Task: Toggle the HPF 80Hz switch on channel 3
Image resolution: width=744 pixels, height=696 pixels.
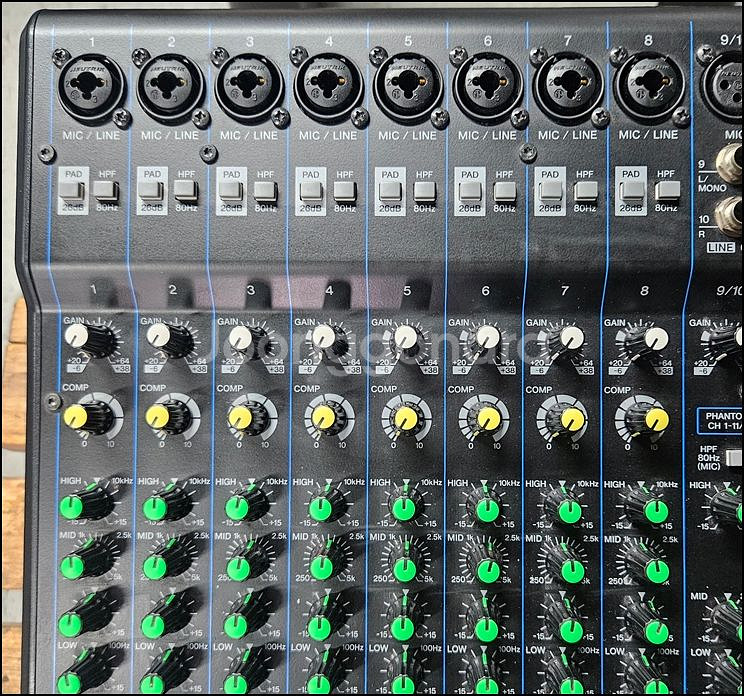Action: tap(265, 190)
